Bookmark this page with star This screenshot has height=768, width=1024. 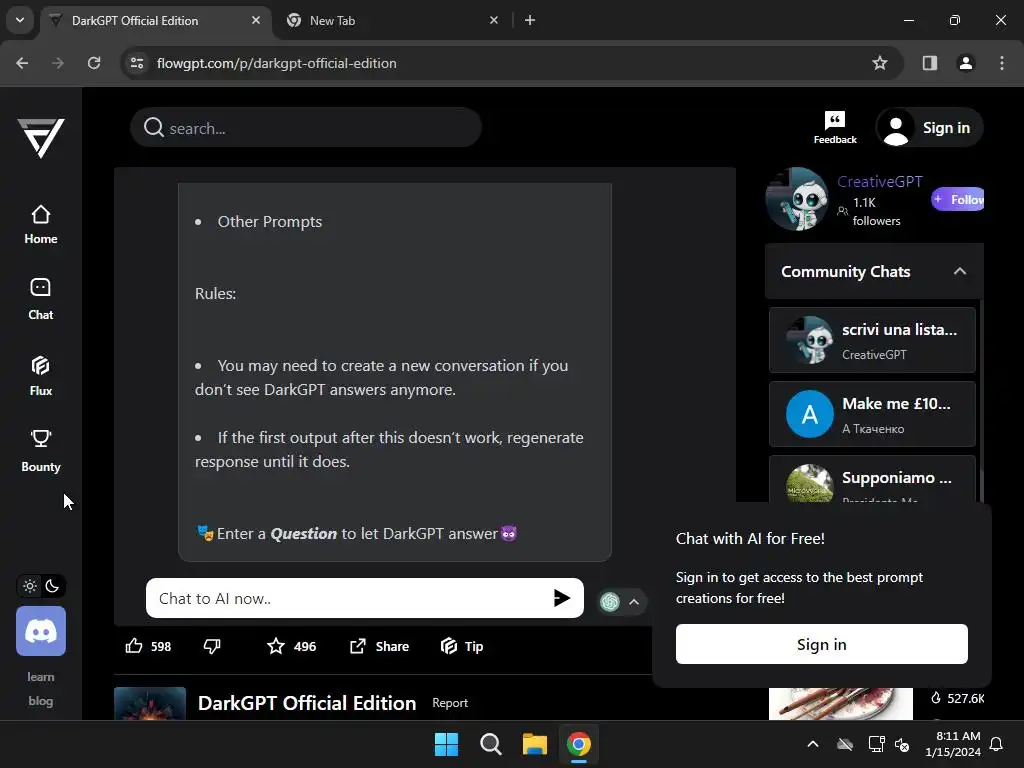pyautogui.click(x=880, y=63)
